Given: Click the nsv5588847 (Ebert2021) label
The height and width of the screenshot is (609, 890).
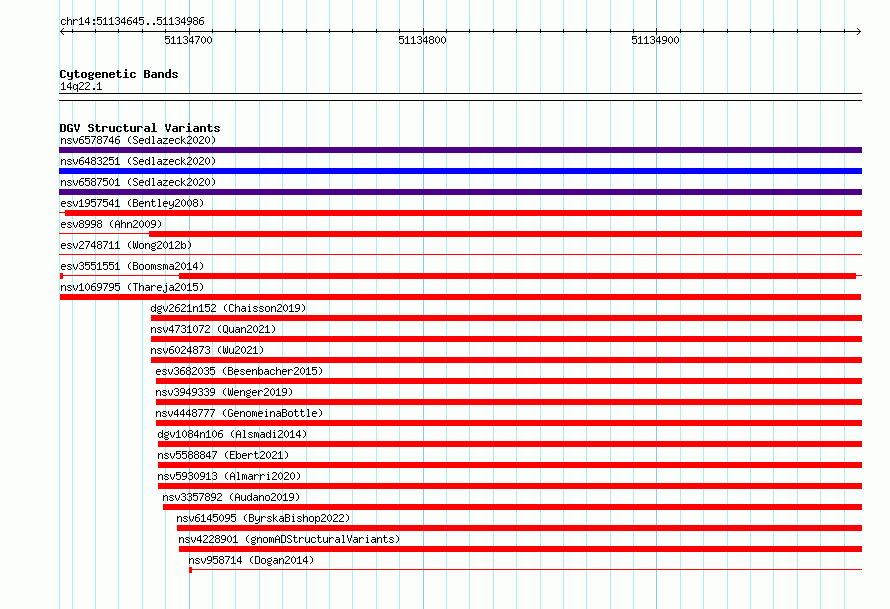Looking at the screenshot, I should pyautogui.click(x=223, y=455).
